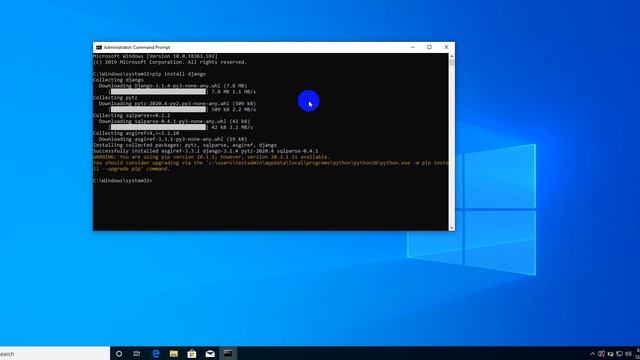Image resolution: width=640 pixels, height=360 pixels.
Task: Maximize the Command Prompt window
Action: pos(429,47)
